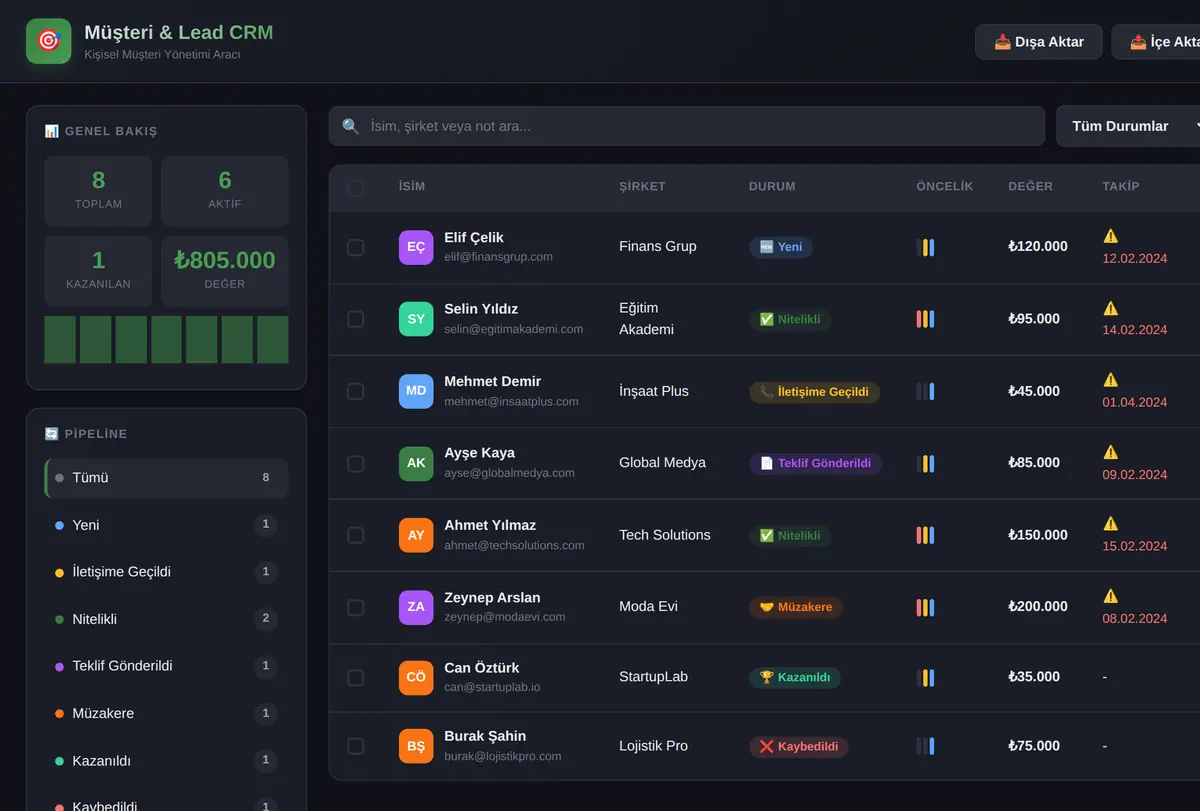Tick the checkbox beside Ayşe Kaya
1200x811 pixels.
[x=355, y=463]
